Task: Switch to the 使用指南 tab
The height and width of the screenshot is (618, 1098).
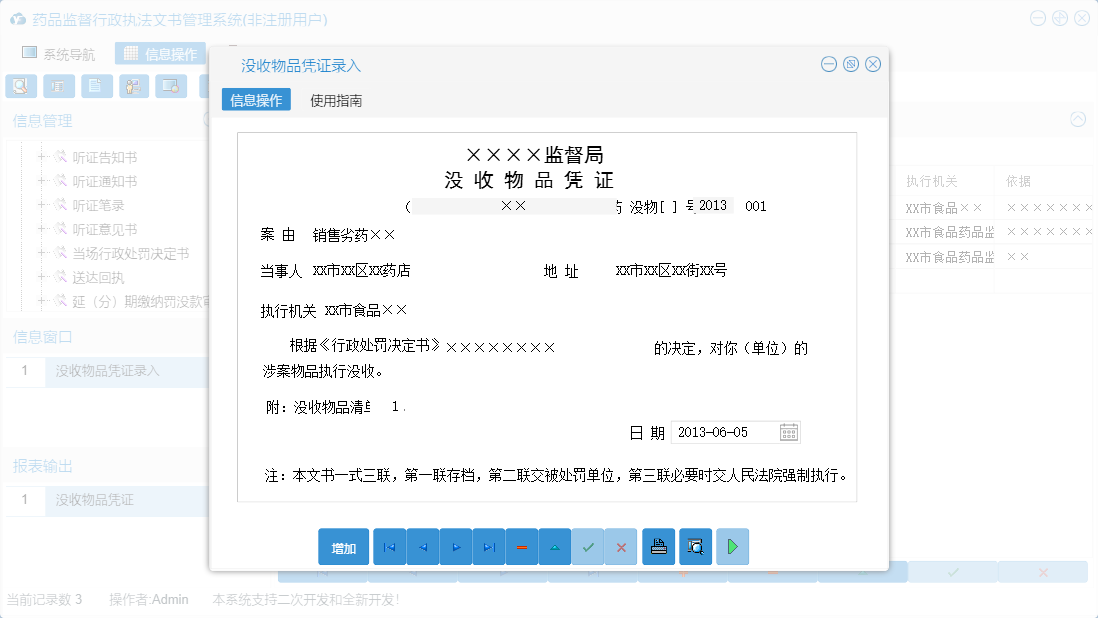Action: pos(334,100)
